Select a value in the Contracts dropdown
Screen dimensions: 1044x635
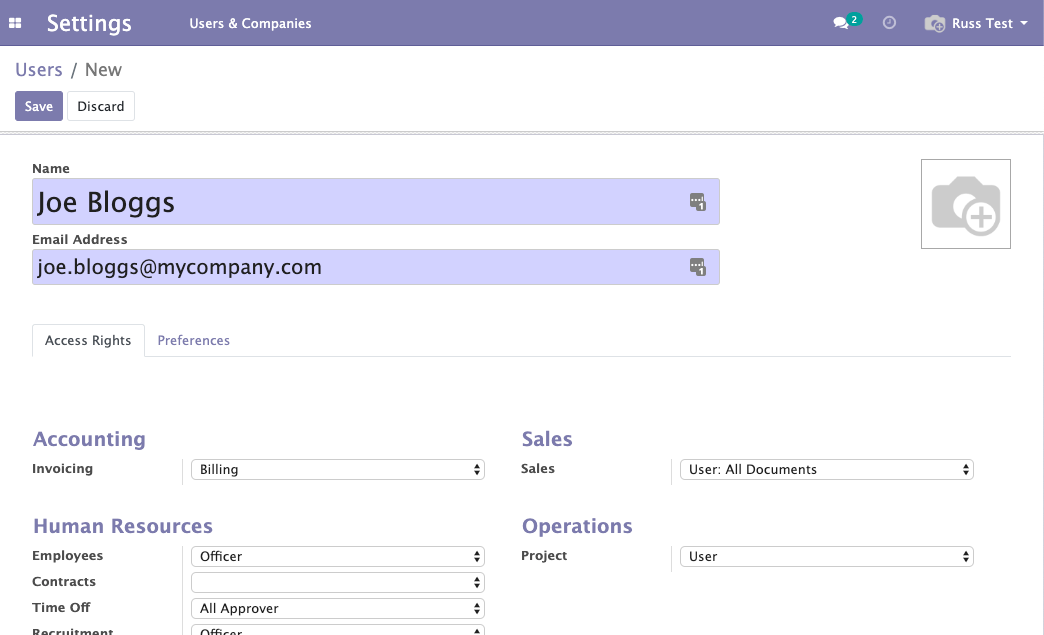337,582
